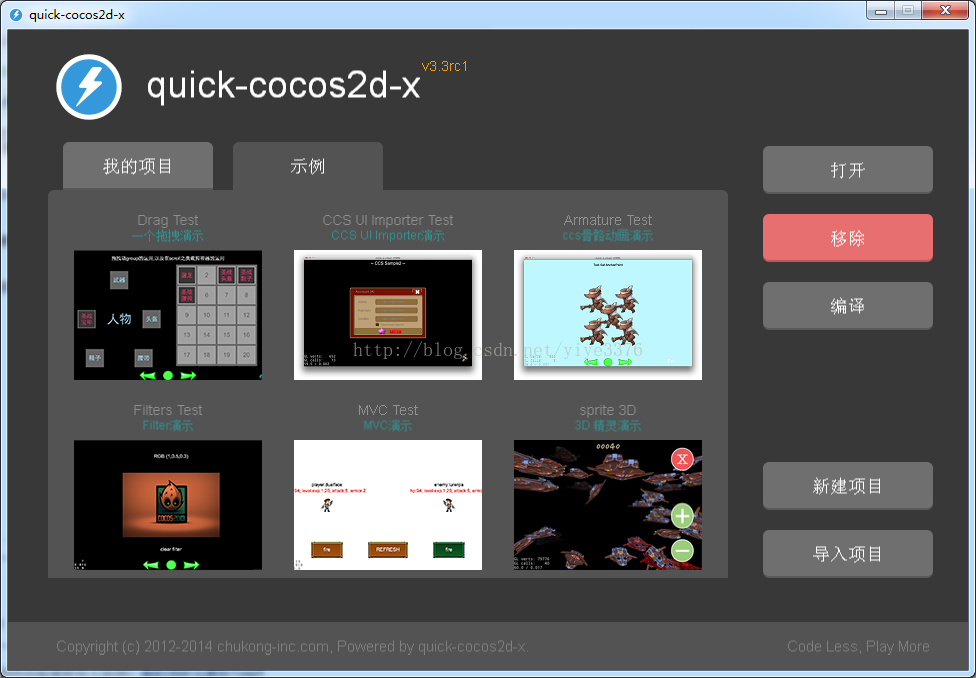The width and height of the screenshot is (976, 678).
Task: Click green minus icon in sprite 3D preview
Action: pos(682,550)
